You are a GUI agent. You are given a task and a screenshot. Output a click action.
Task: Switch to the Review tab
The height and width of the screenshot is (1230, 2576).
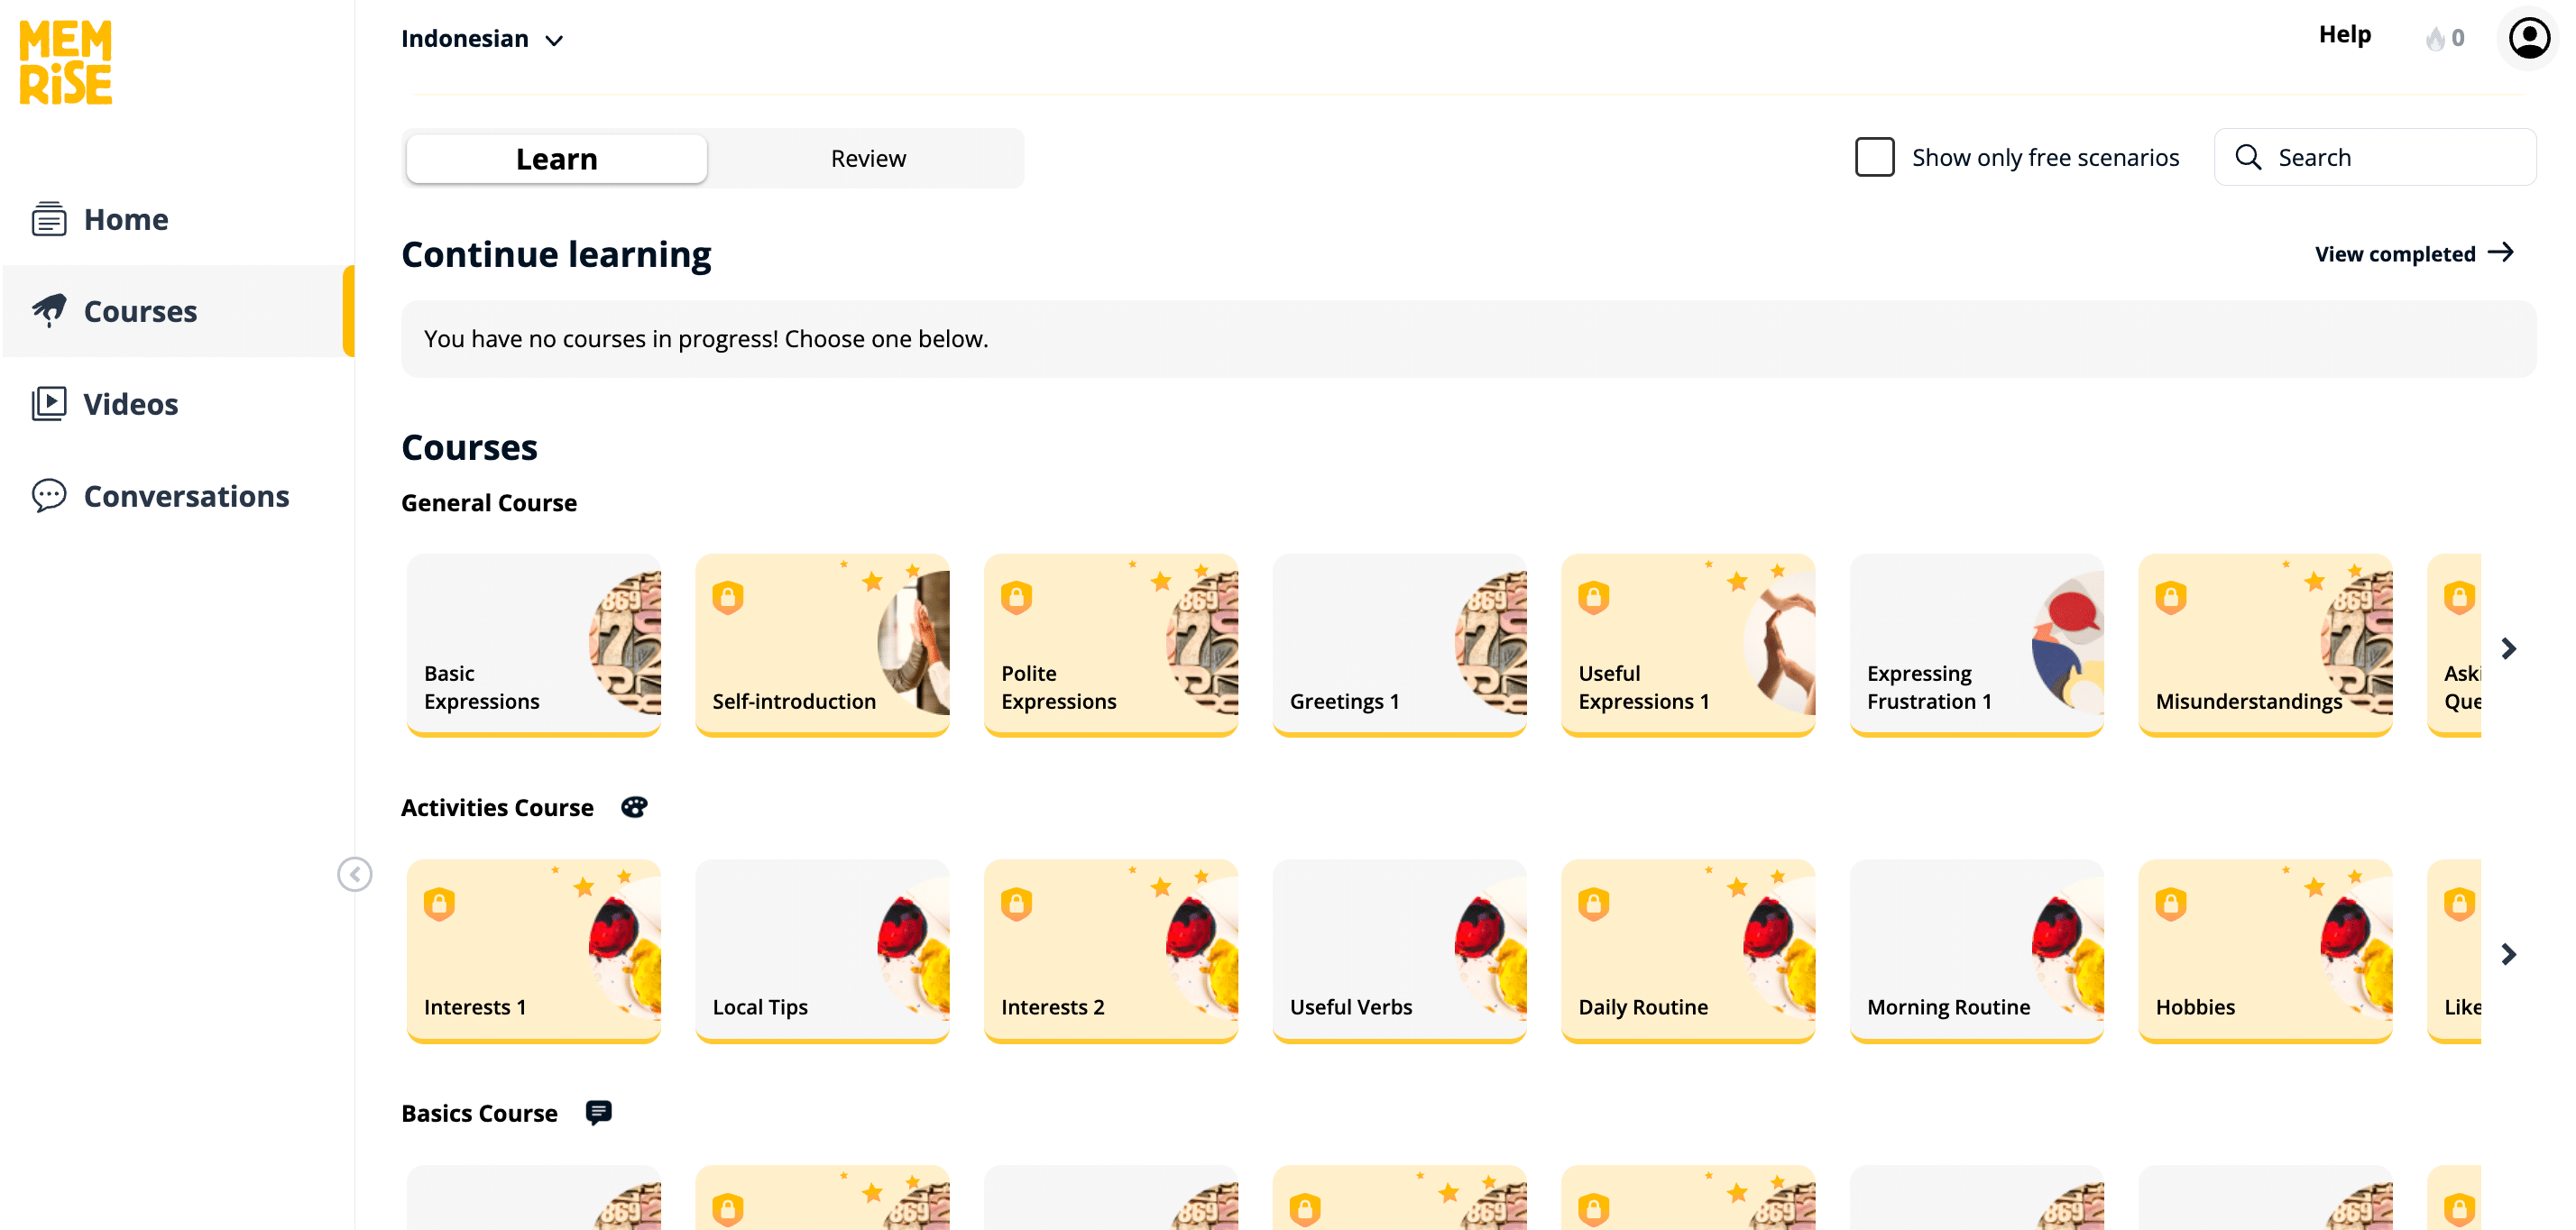pyautogui.click(x=867, y=158)
